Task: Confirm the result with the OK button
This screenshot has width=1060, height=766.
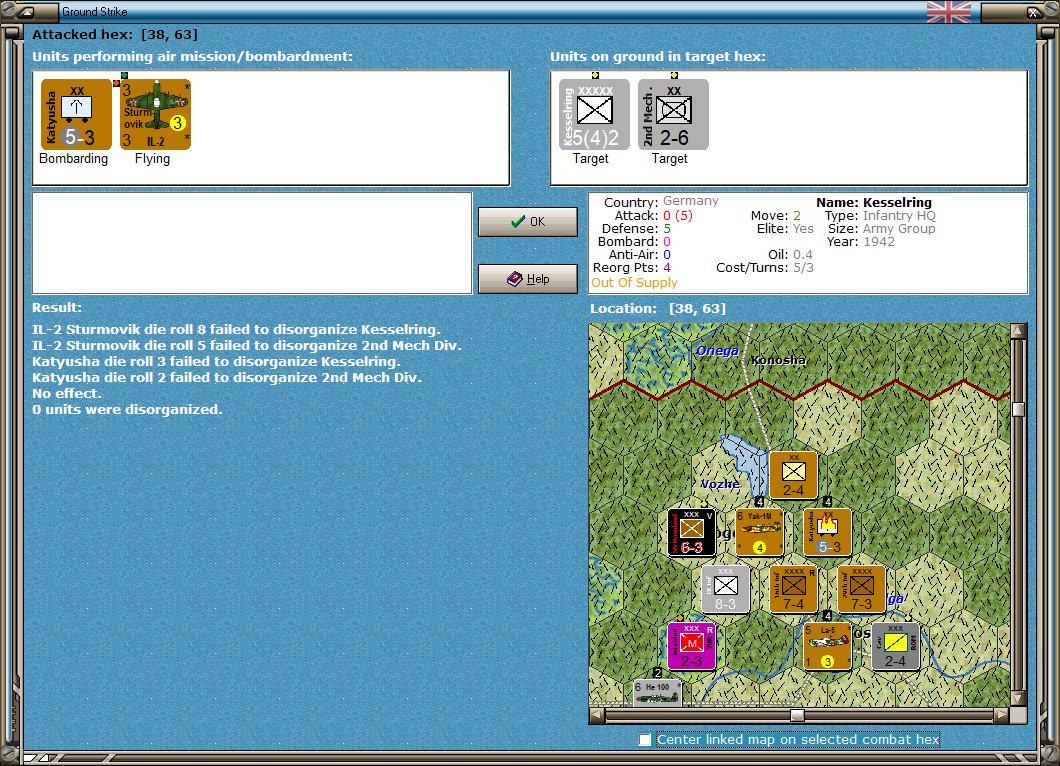Action: tap(528, 222)
